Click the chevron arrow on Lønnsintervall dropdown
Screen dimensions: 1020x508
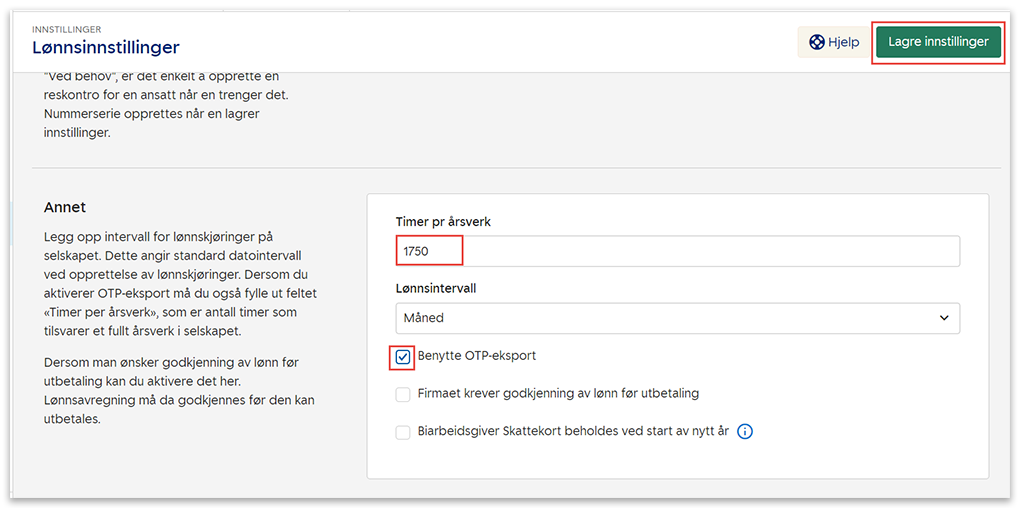(x=944, y=318)
